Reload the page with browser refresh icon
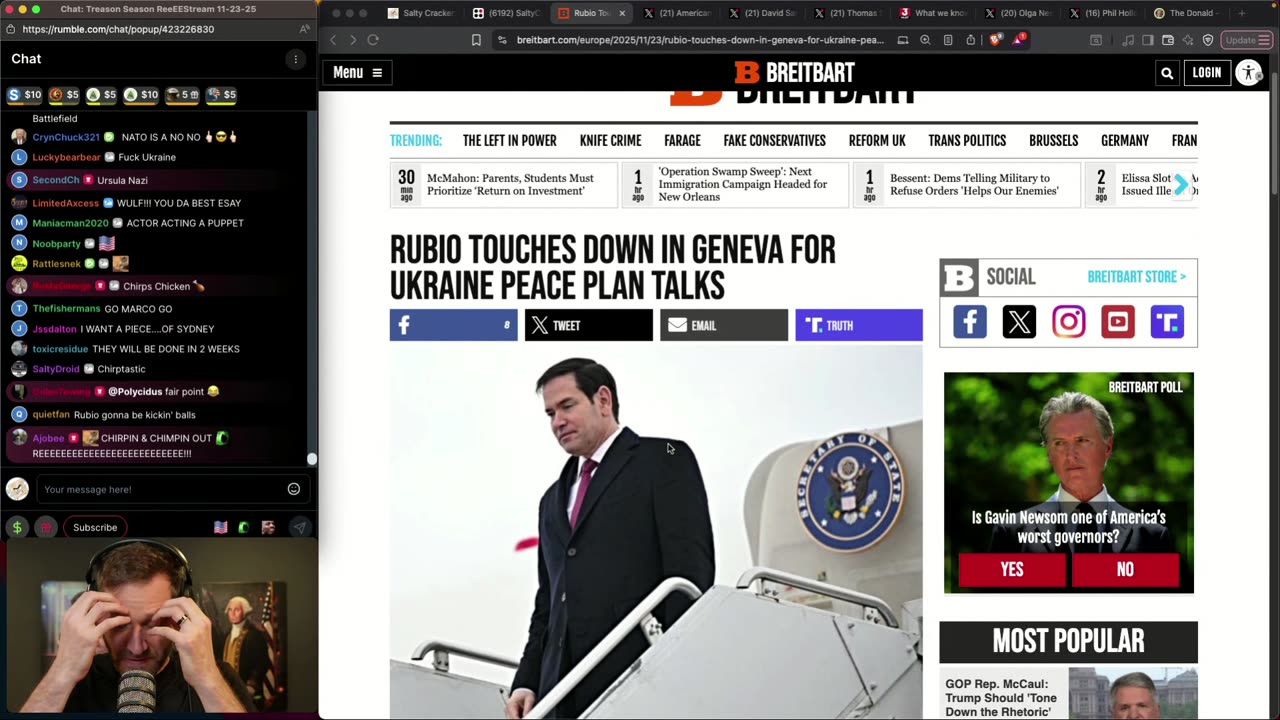This screenshot has width=1280, height=720. coord(373,40)
